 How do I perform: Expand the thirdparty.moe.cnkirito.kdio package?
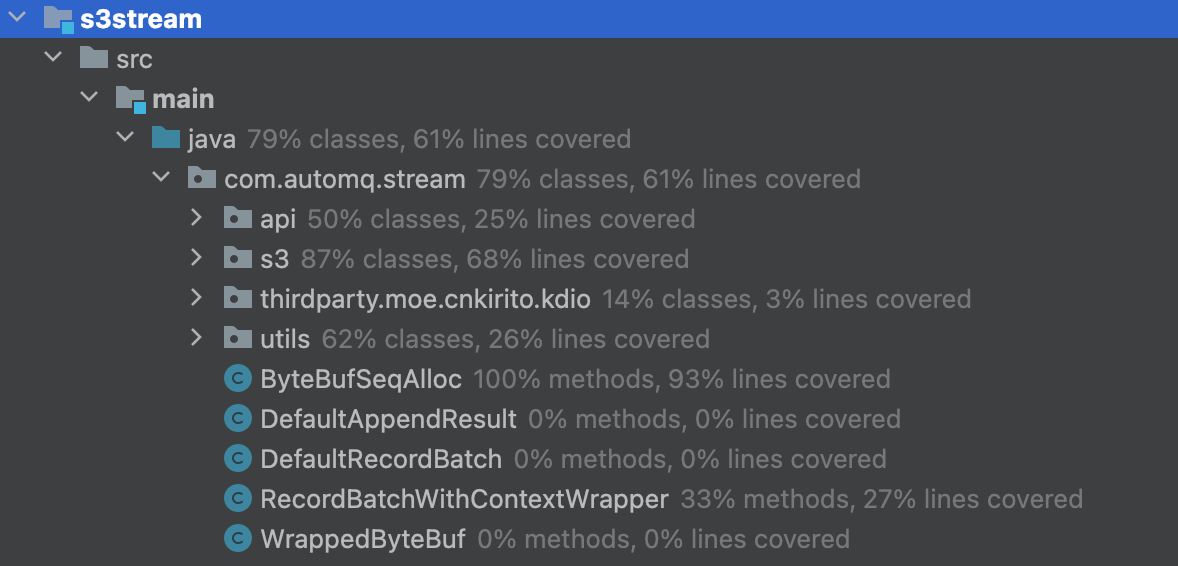[196, 298]
